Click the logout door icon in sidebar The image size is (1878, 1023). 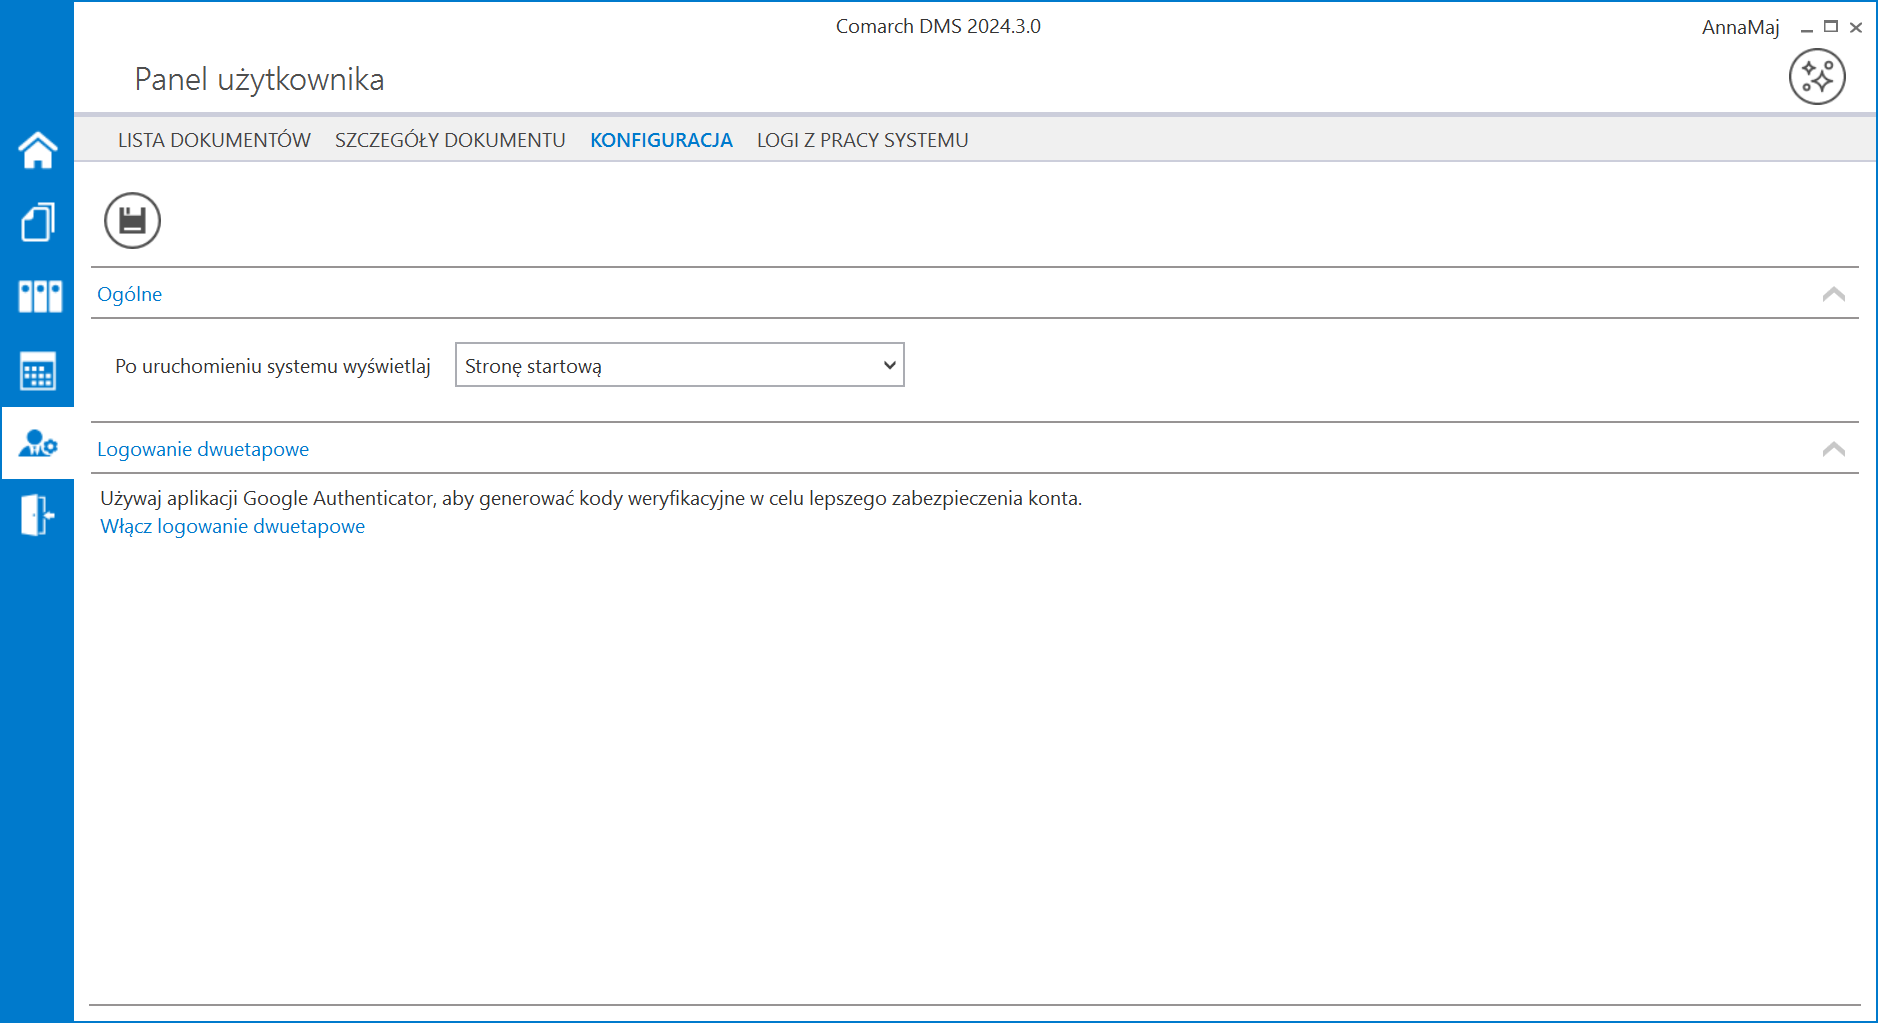click(x=38, y=515)
